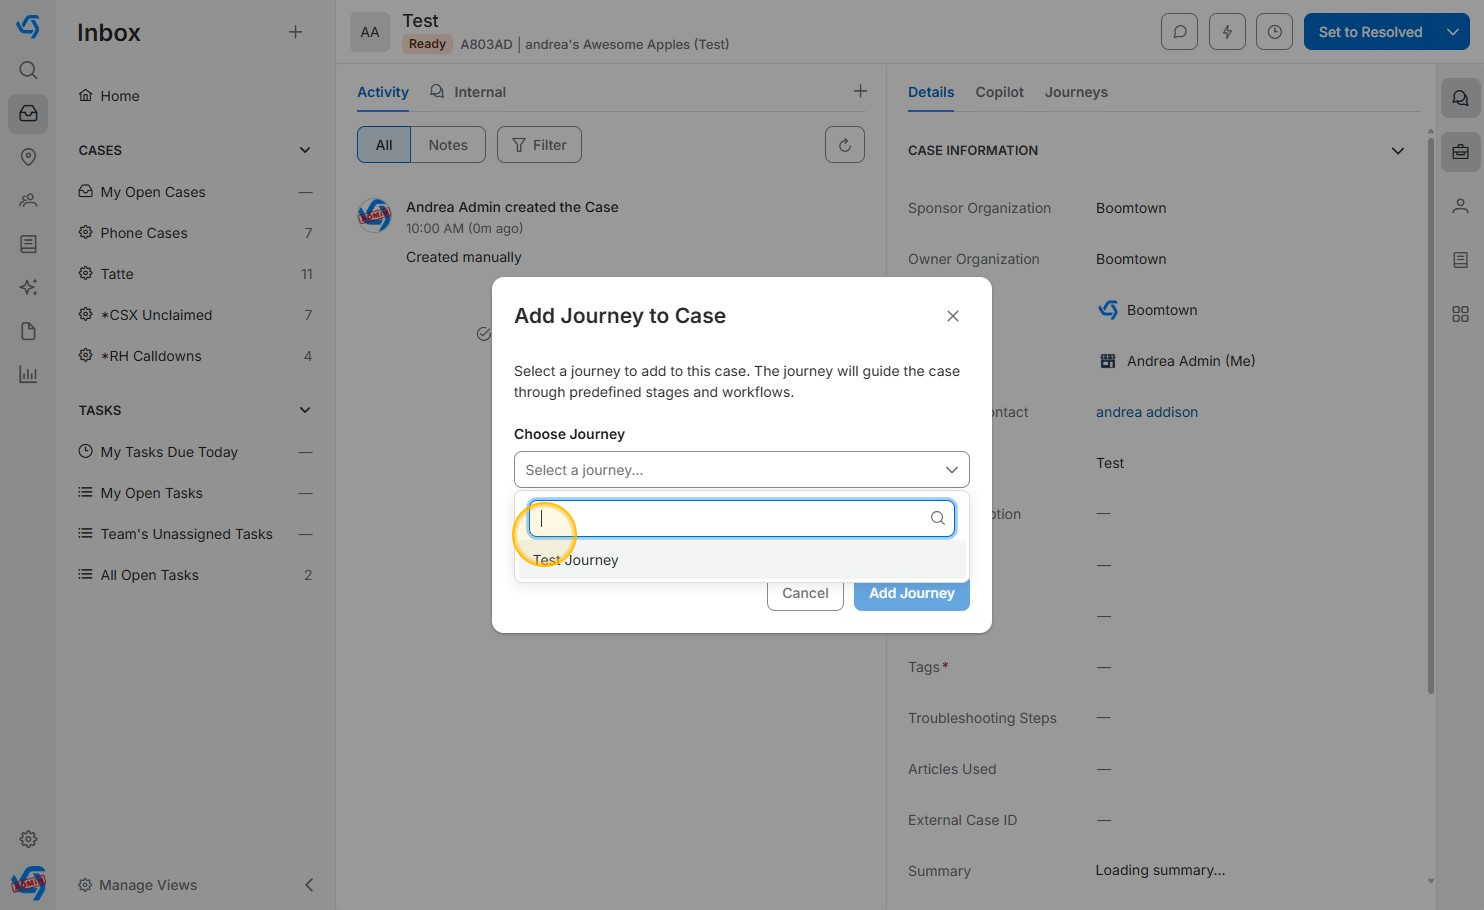Switch to the Copilot tab
This screenshot has width=1484, height=910.
point(999,92)
